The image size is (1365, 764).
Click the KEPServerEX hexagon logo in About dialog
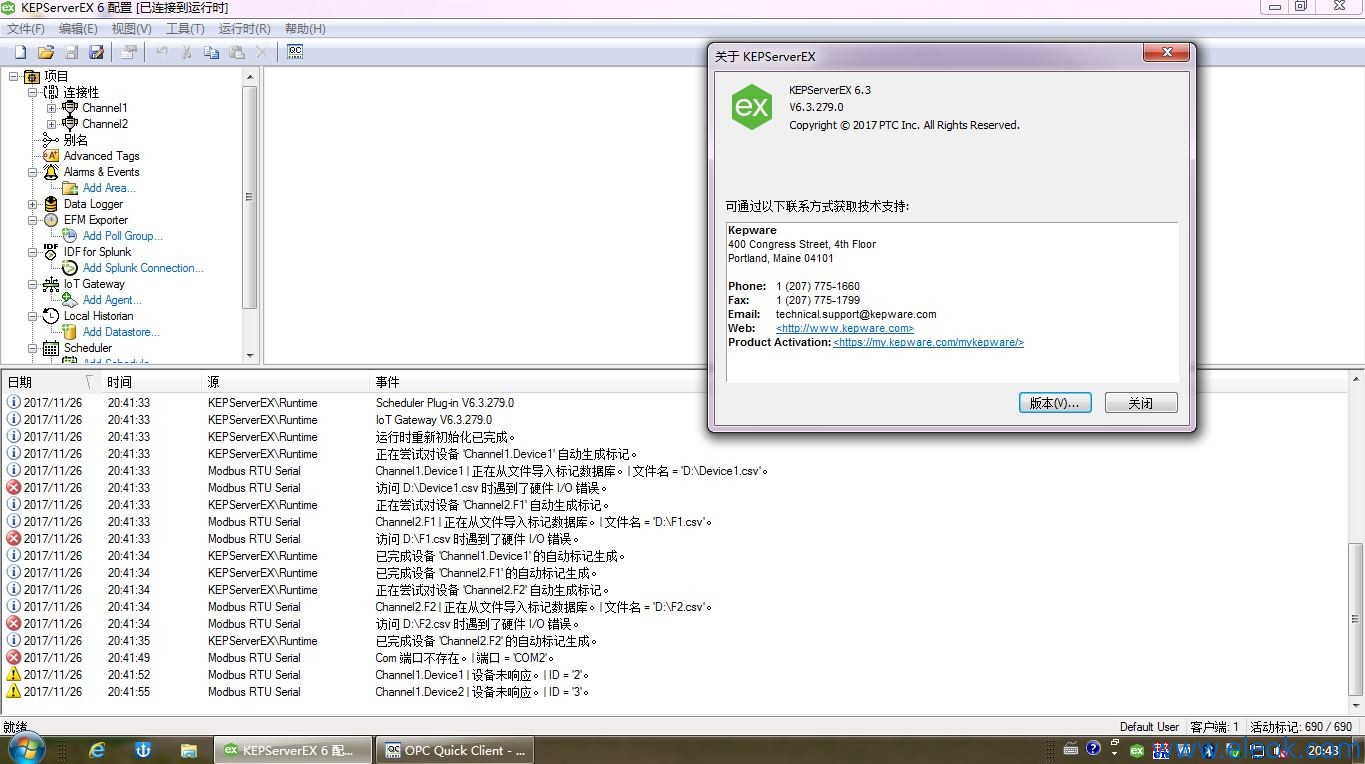click(751, 107)
